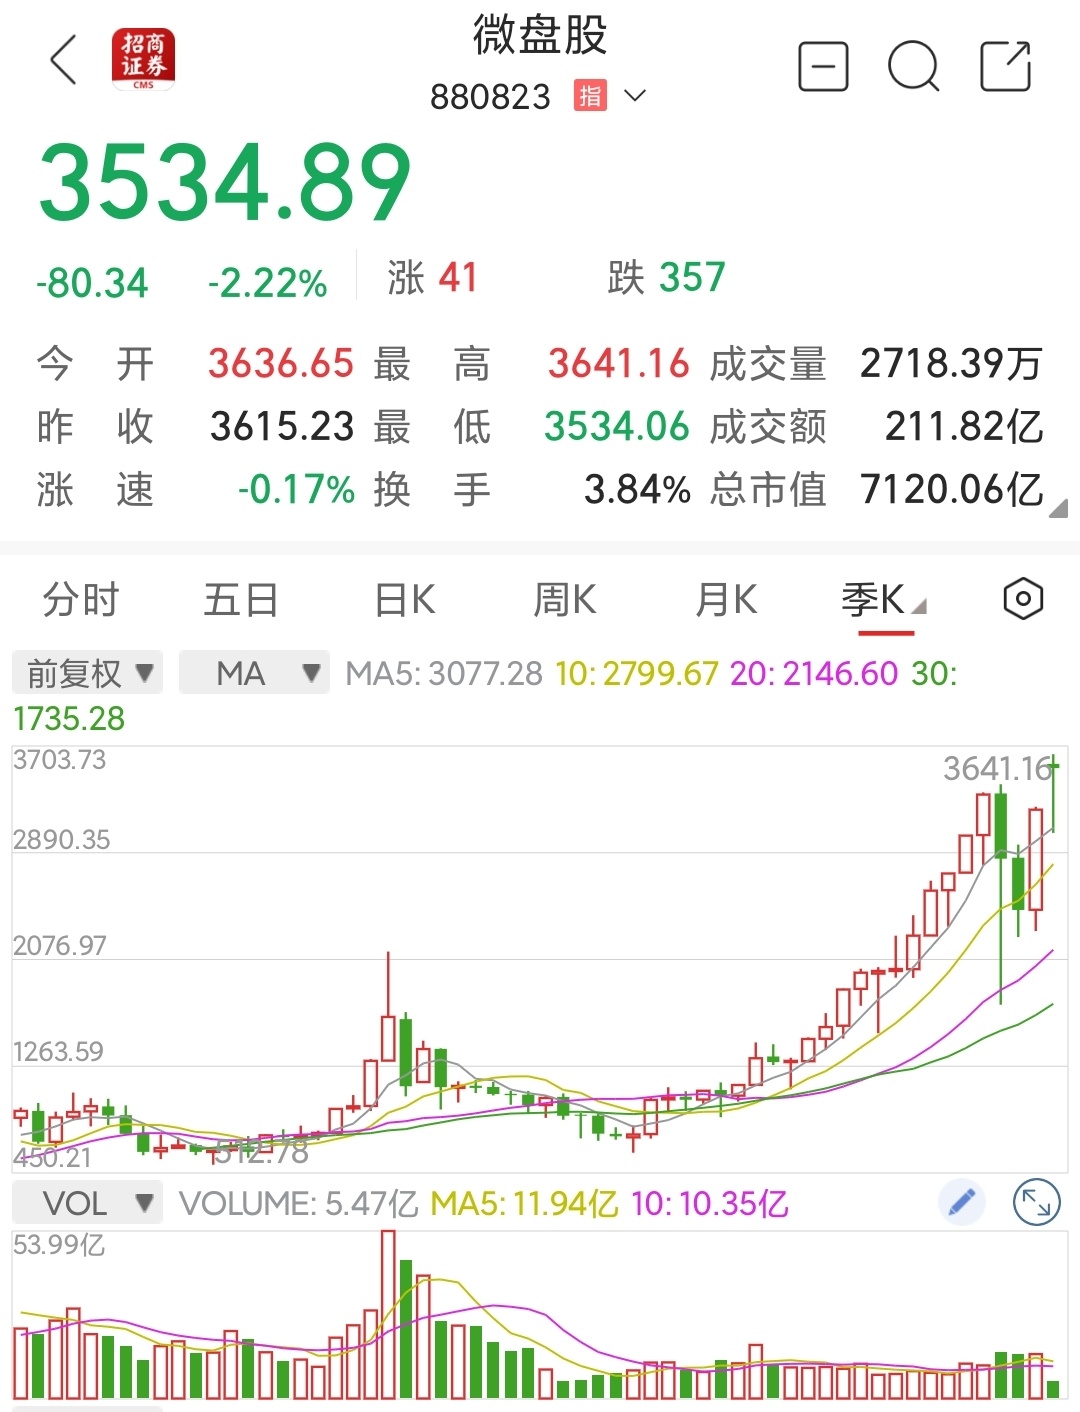Tap the minus icon to remove from watchlist

[x=823, y=65]
